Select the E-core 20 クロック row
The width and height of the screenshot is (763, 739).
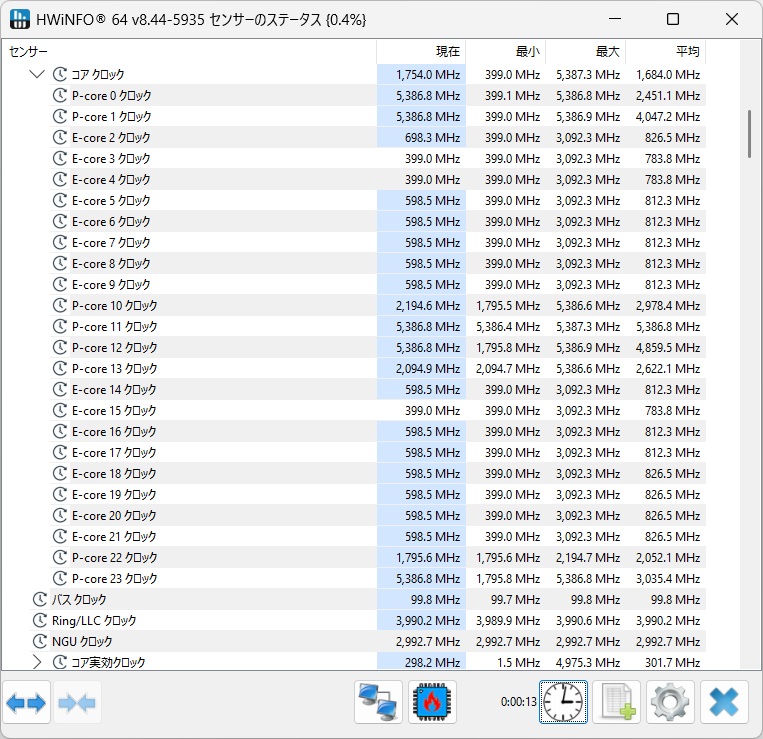[378, 515]
